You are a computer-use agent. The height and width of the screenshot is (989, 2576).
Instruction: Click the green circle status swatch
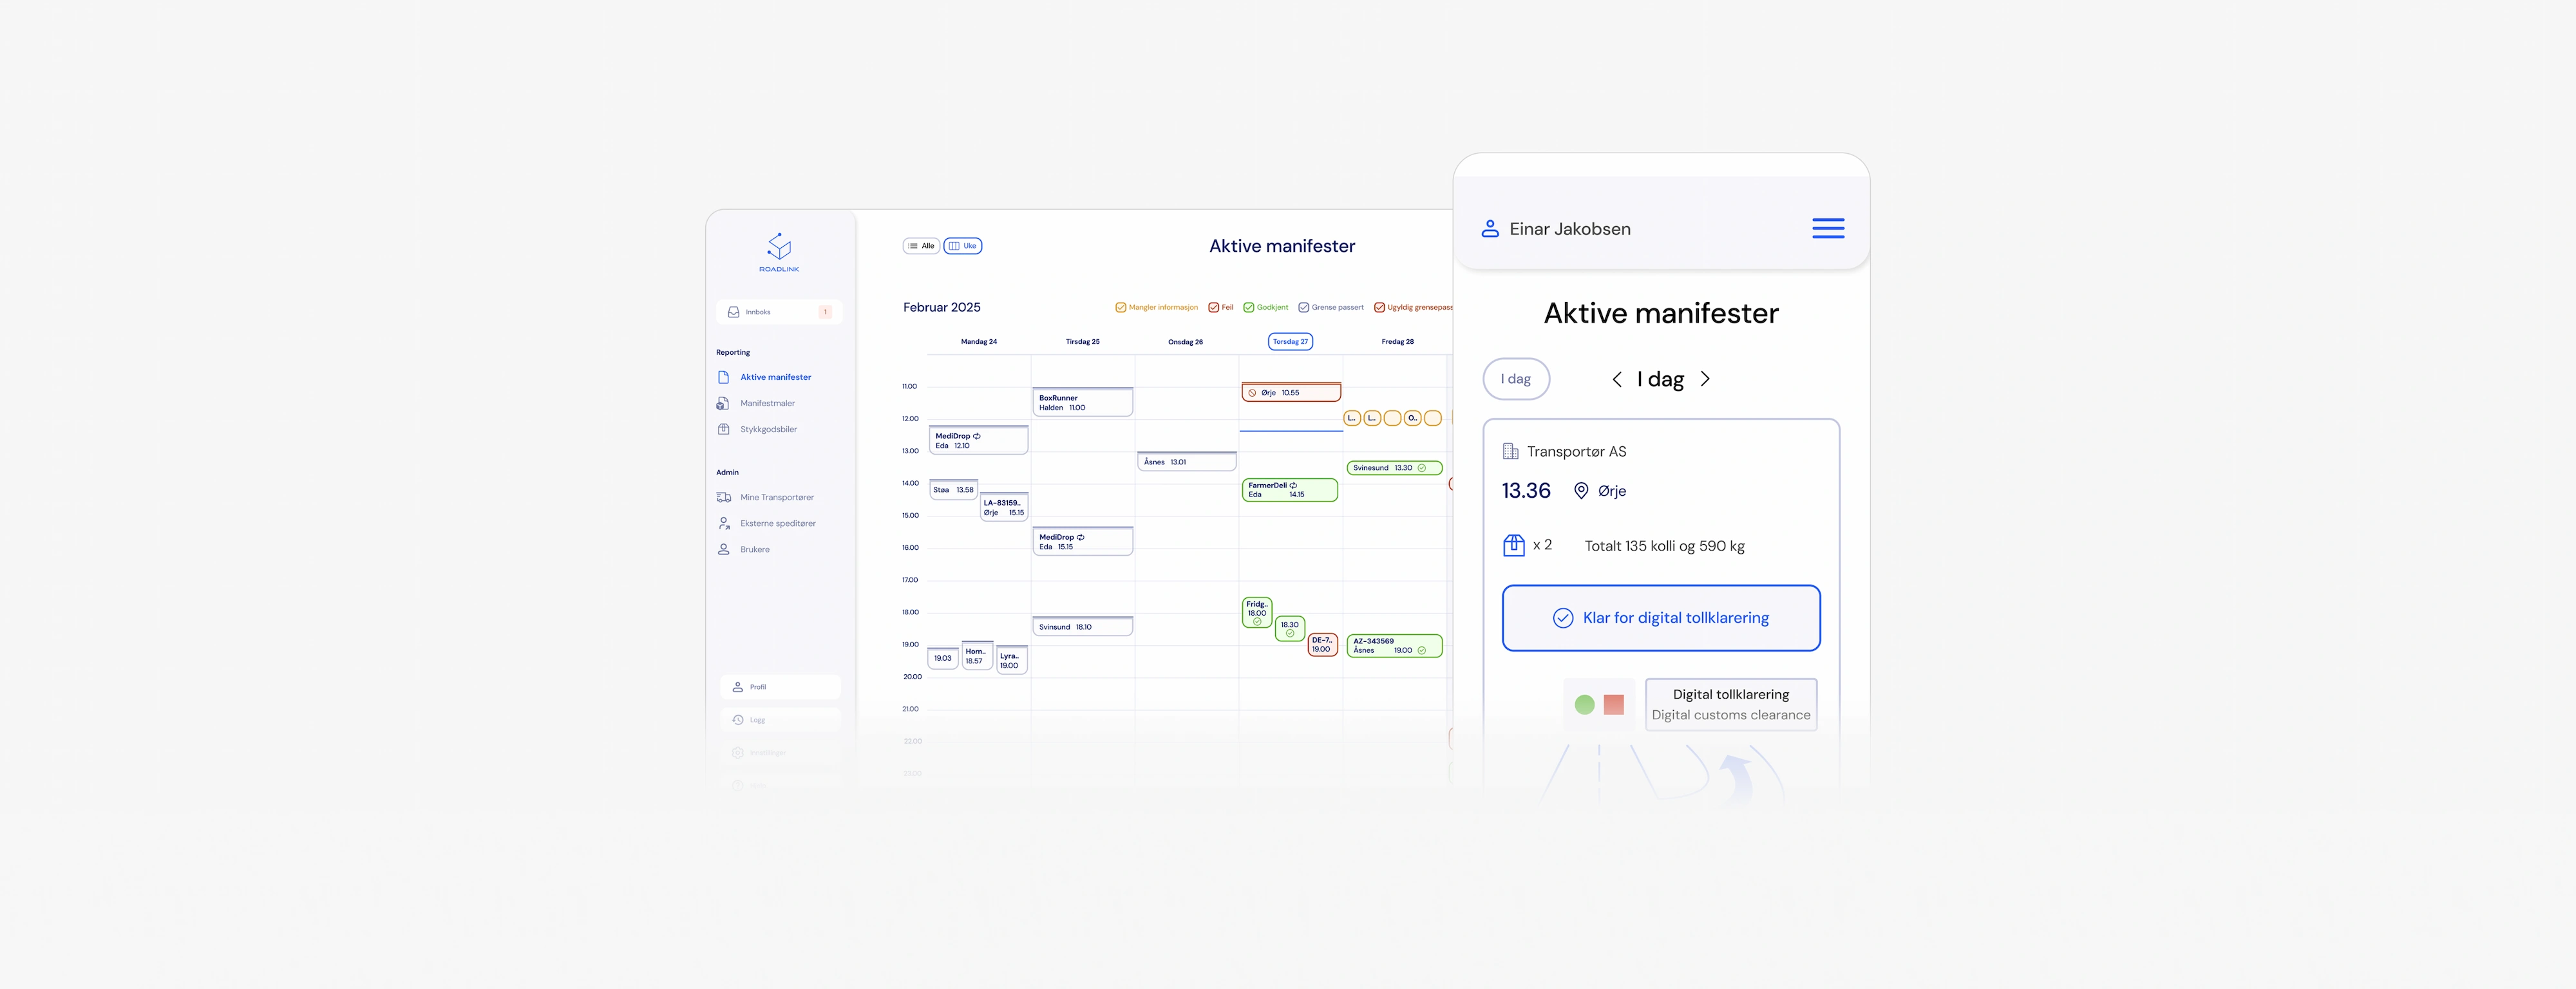click(1584, 705)
